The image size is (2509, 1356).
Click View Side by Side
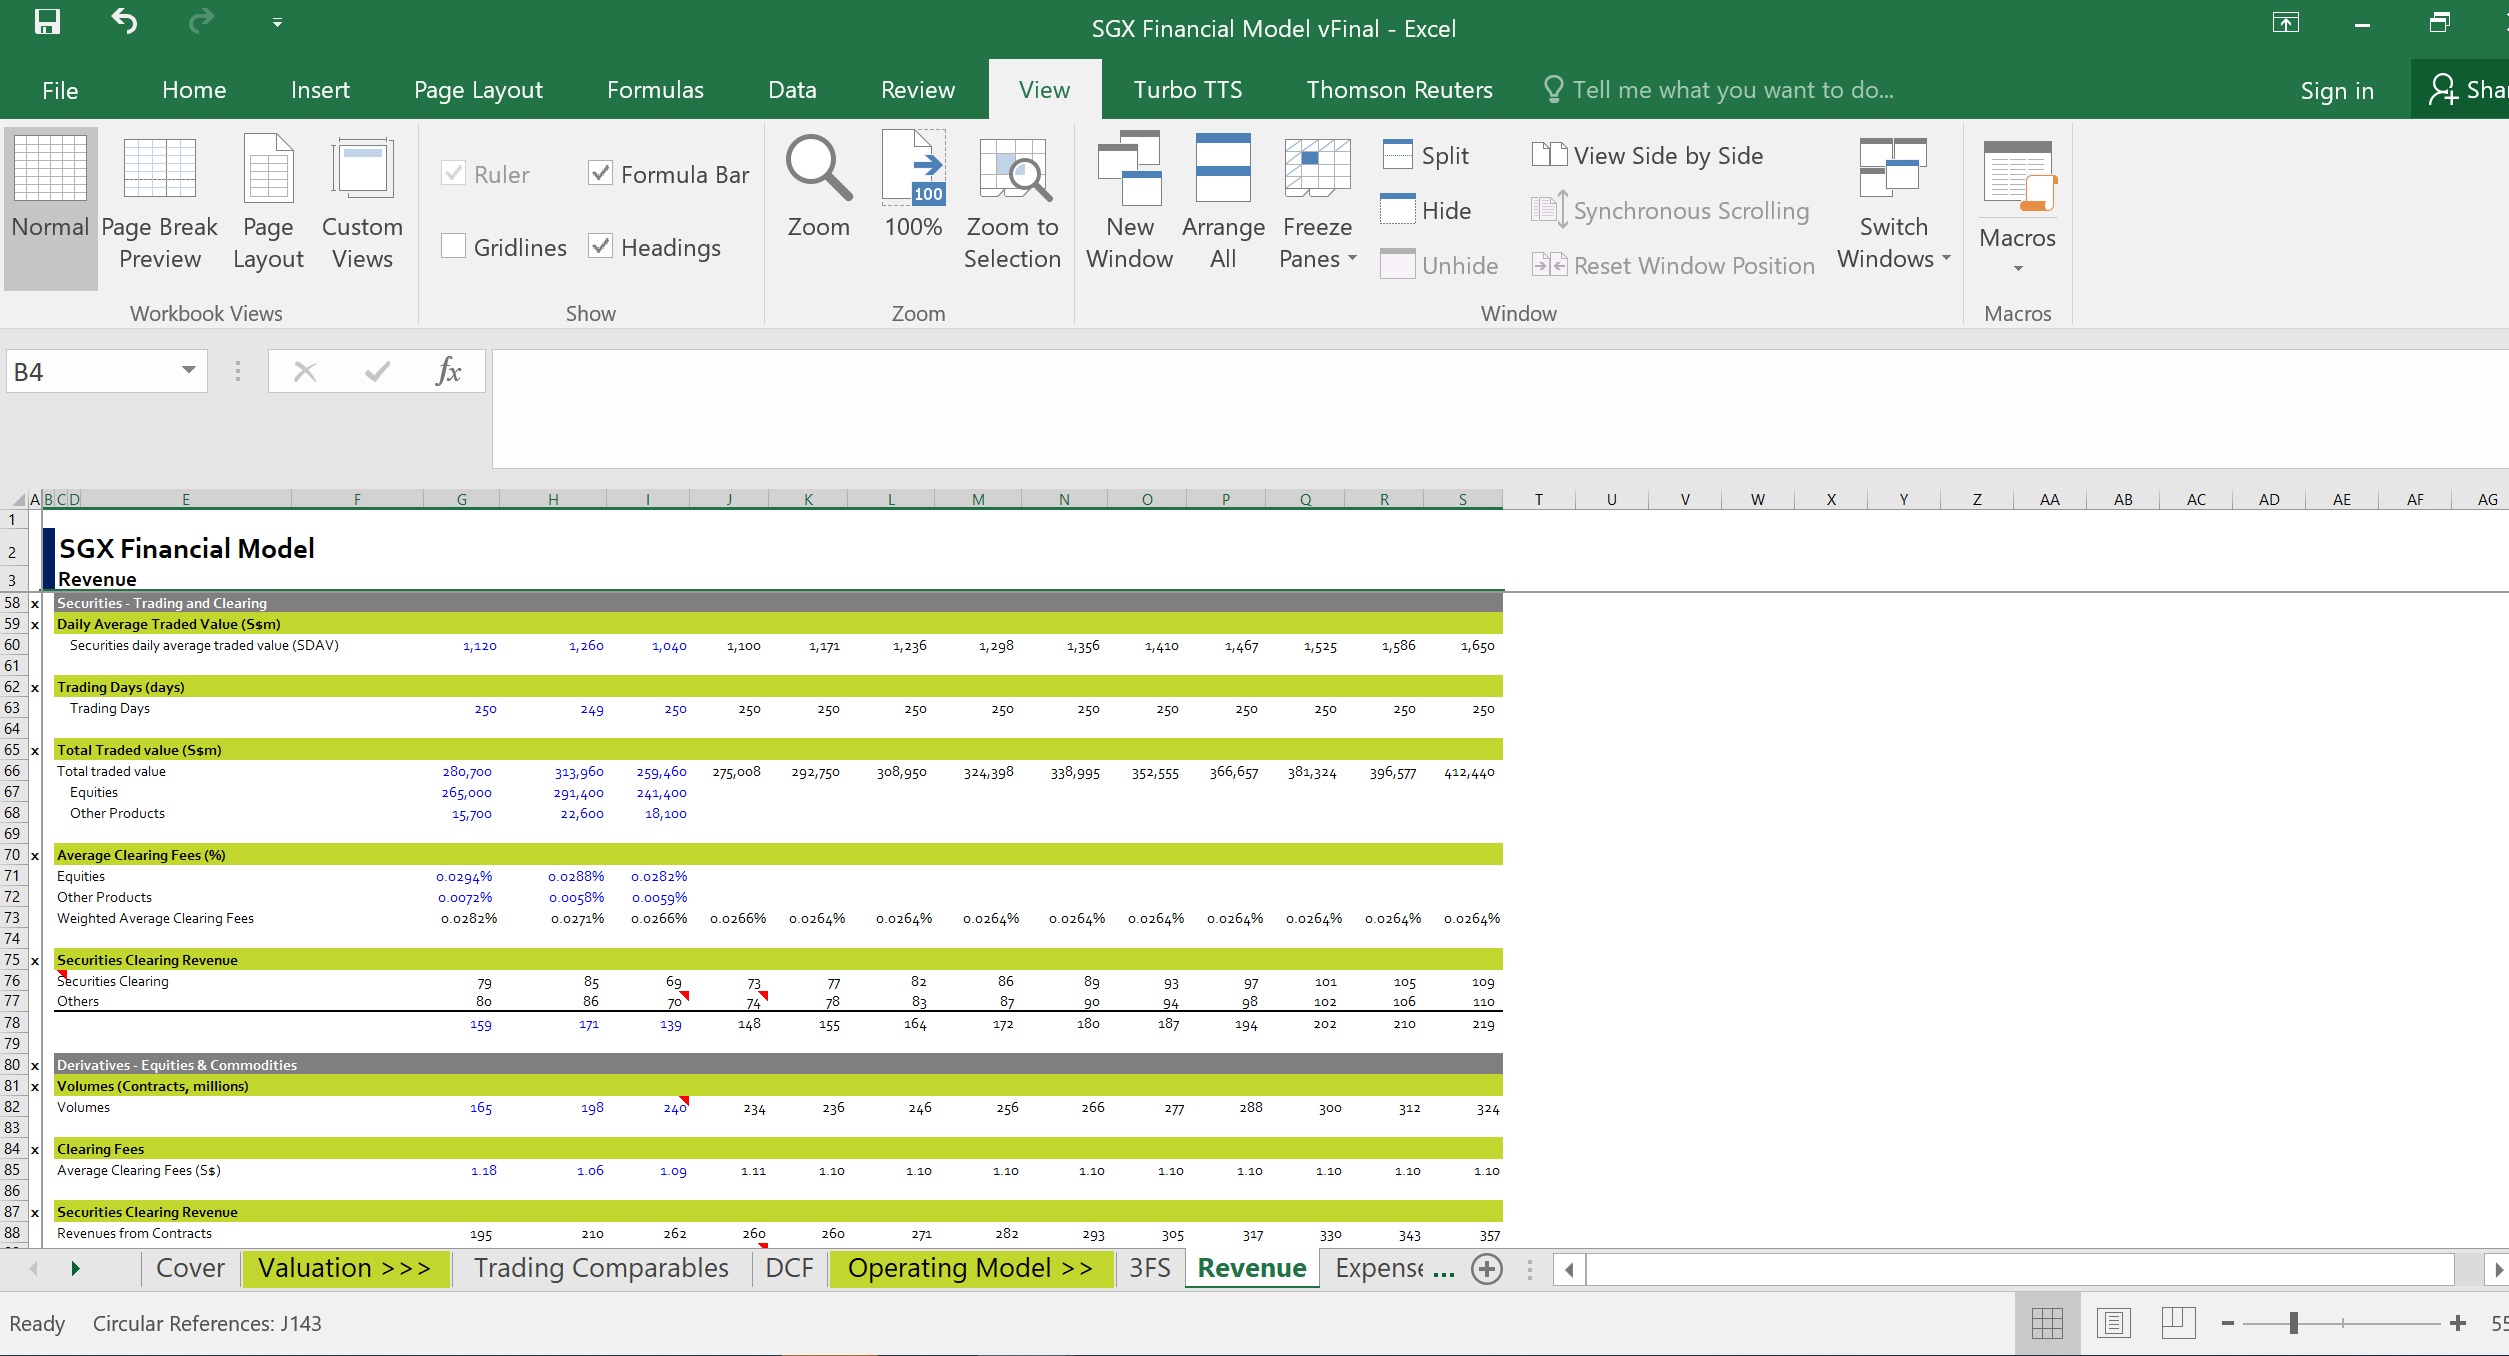pyautogui.click(x=1648, y=155)
